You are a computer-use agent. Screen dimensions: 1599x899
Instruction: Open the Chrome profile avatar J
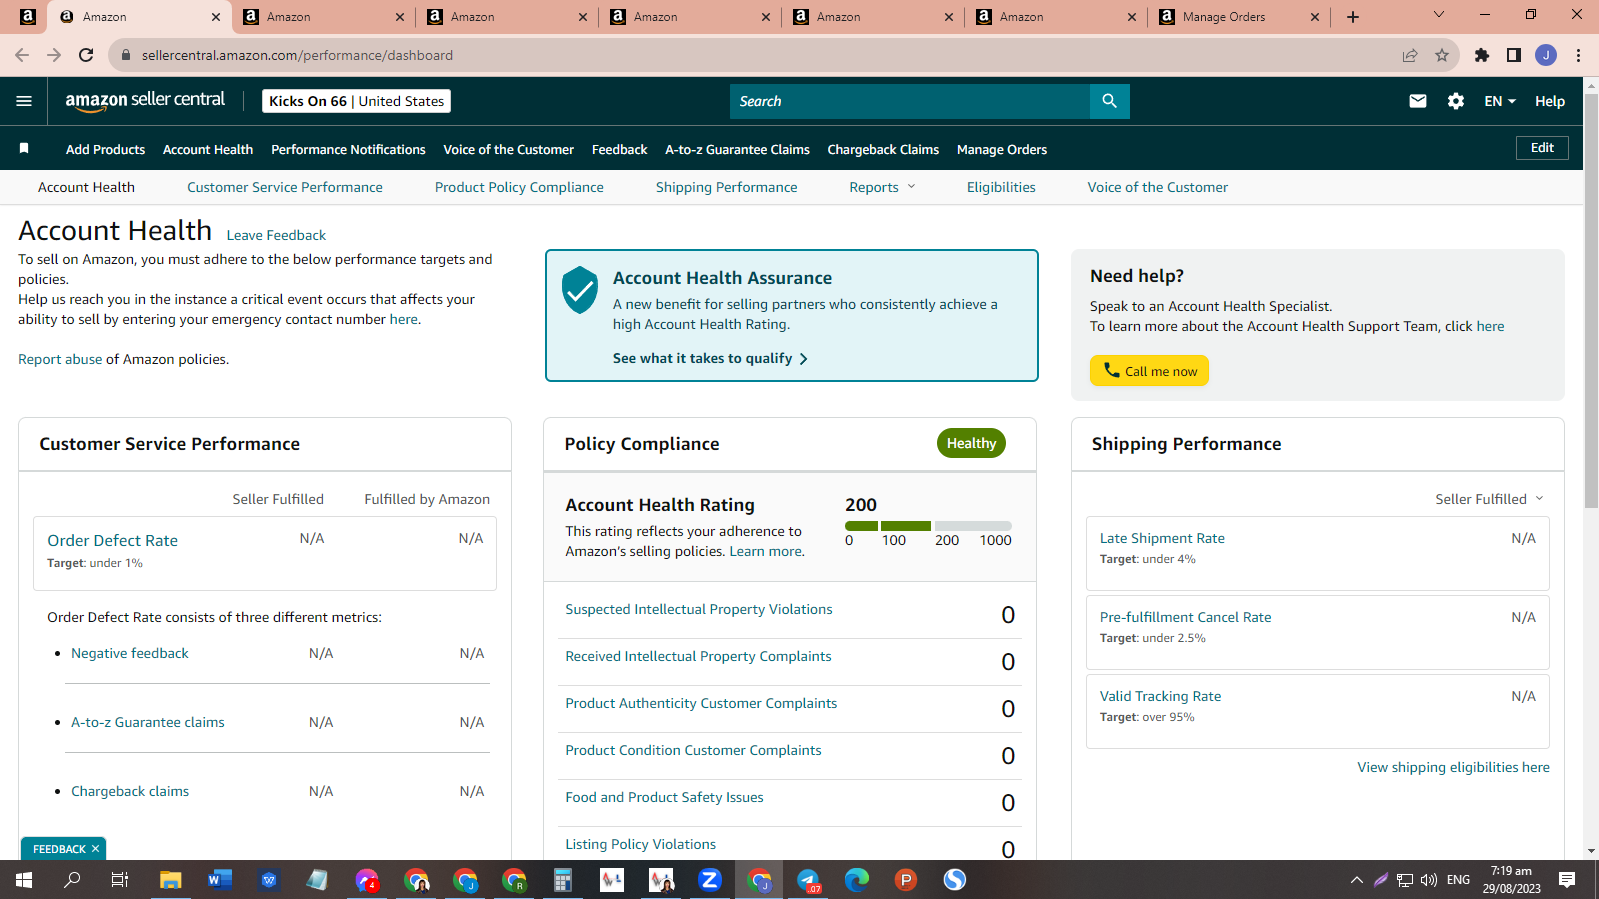(x=1546, y=55)
